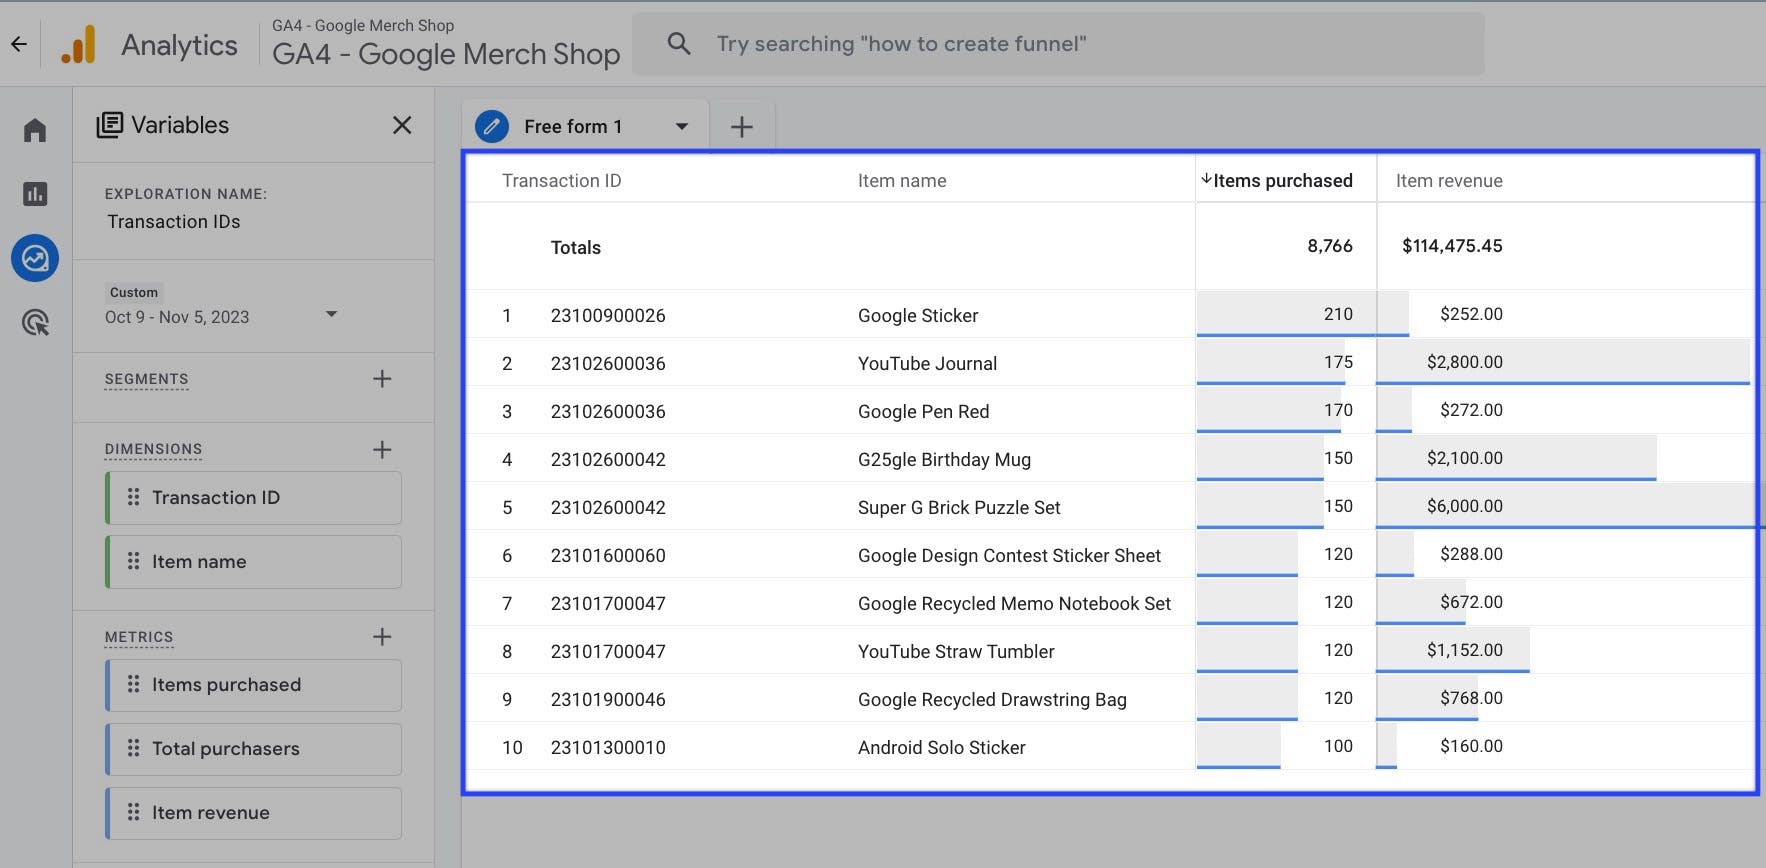Select the Free form 1 tab
Image resolution: width=1766 pixels, height=868 pixels.
tap(585, 127)
